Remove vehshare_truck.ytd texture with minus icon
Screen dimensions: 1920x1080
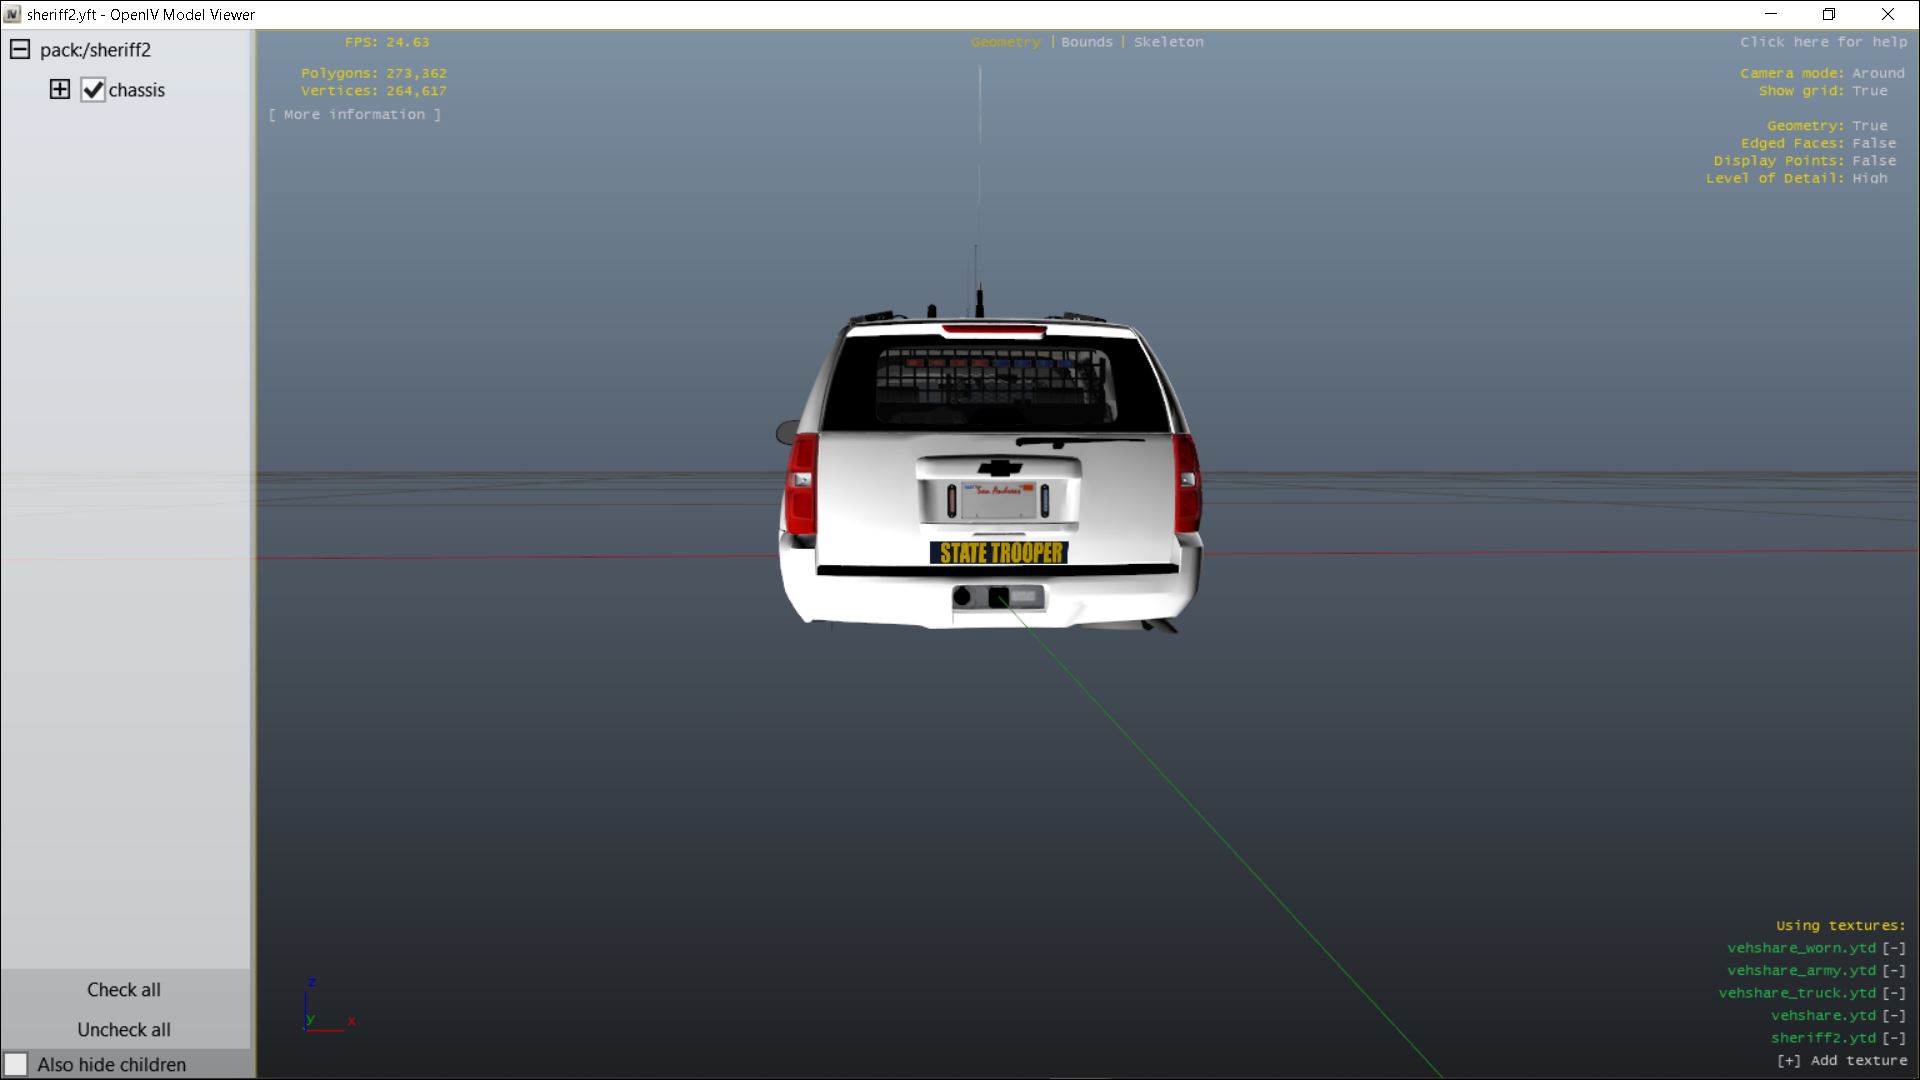click(1894, 993)
